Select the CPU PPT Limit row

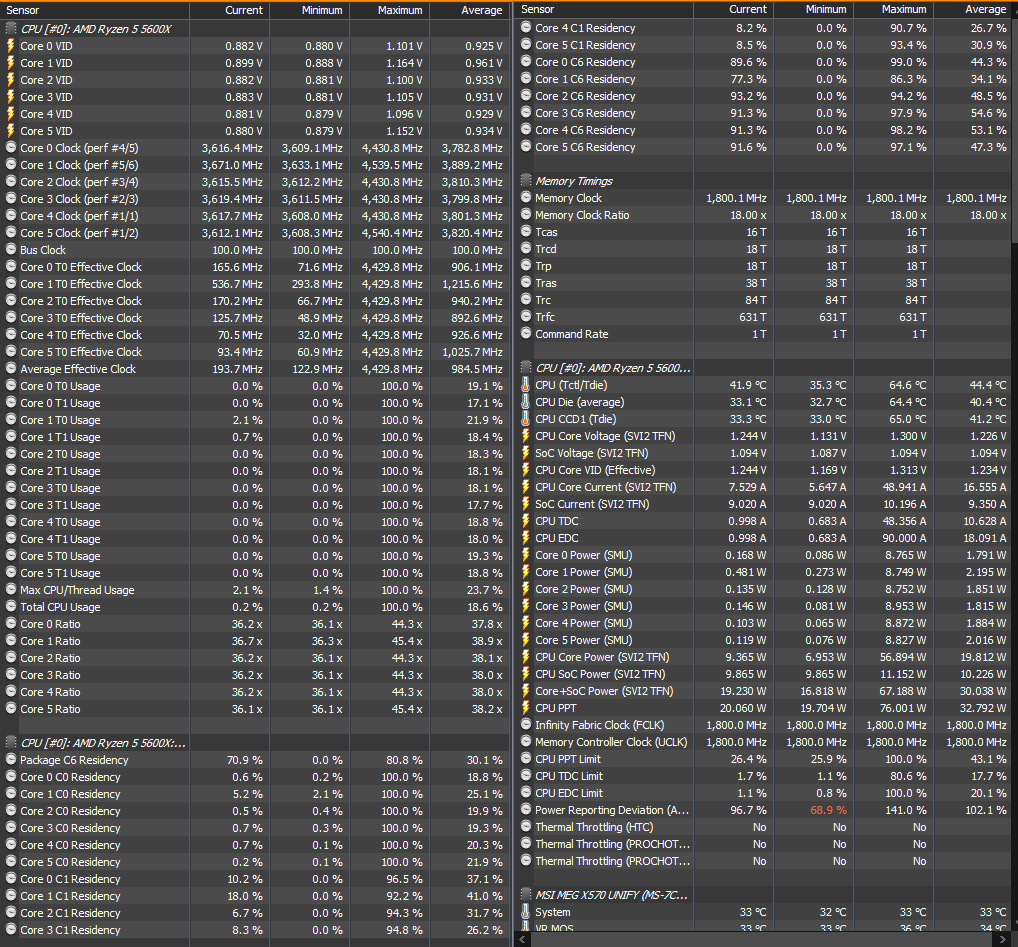[x=764, y=759]
